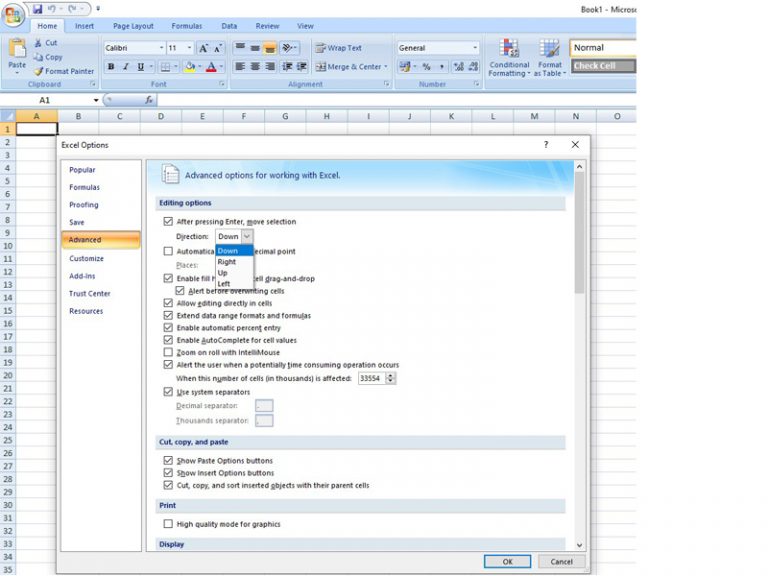Open the Name Box A1 dropdown
Screen dimensions: 768x576
coord(96,100)
